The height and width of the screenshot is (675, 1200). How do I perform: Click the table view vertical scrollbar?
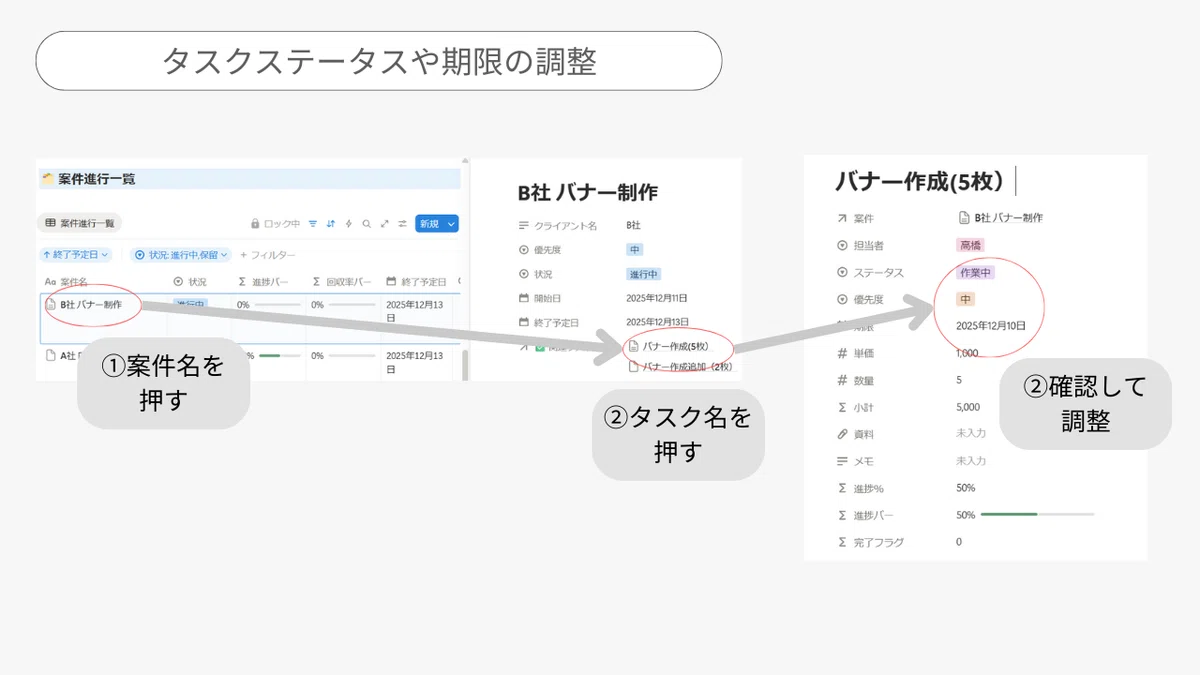click(465, 365)
